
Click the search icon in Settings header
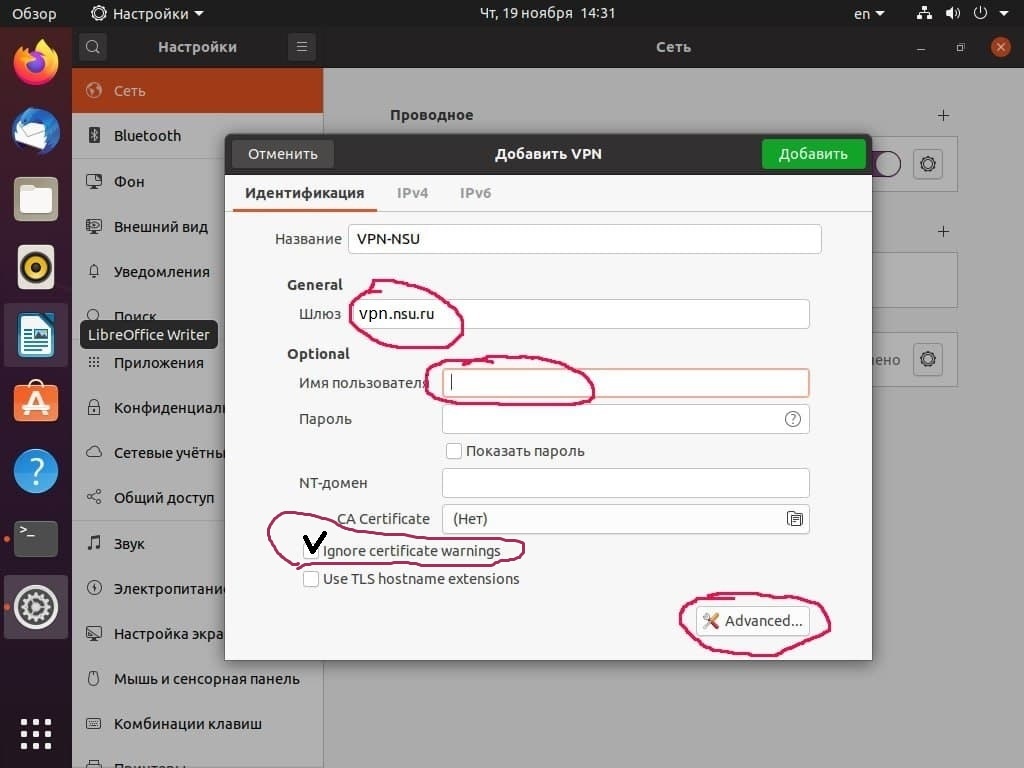coord(93,47)
